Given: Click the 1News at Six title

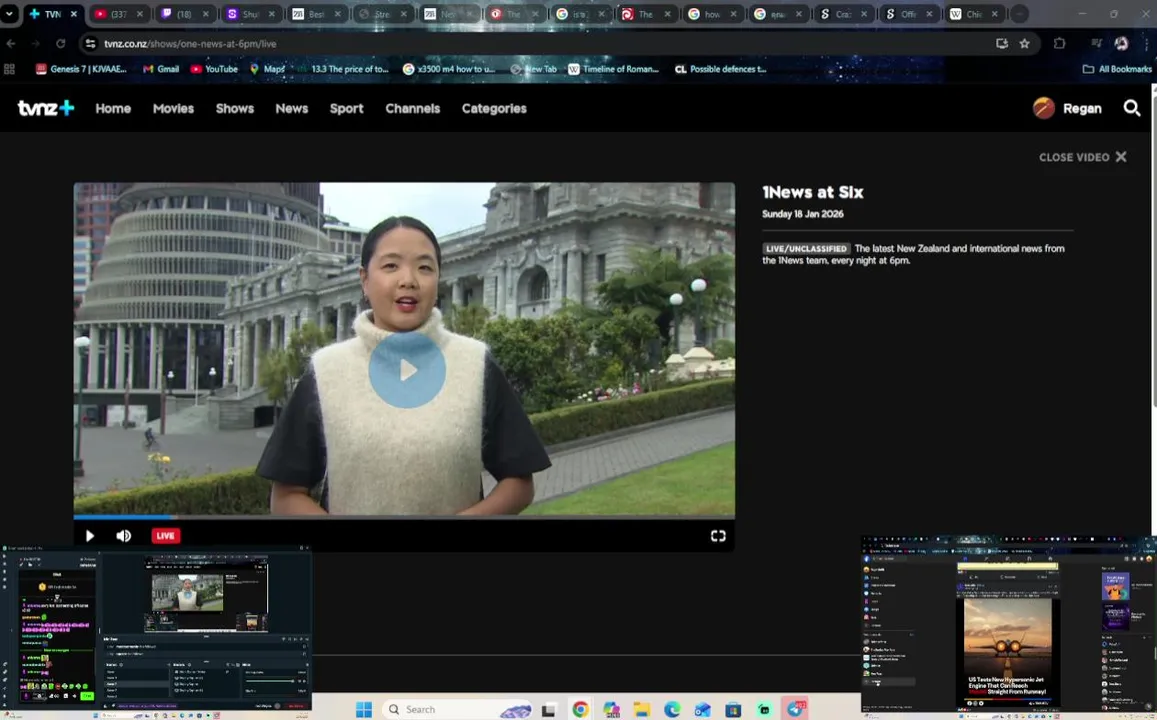Looking at the screenshot, I should pos(812,193).
